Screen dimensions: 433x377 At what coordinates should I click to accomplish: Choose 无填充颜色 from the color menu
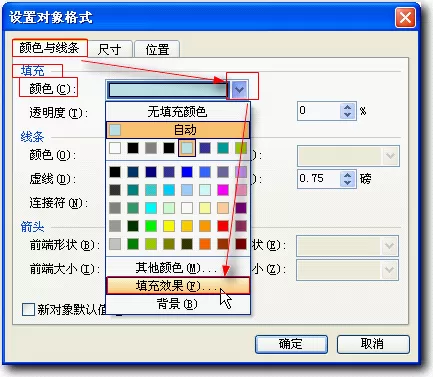[178, 111]
